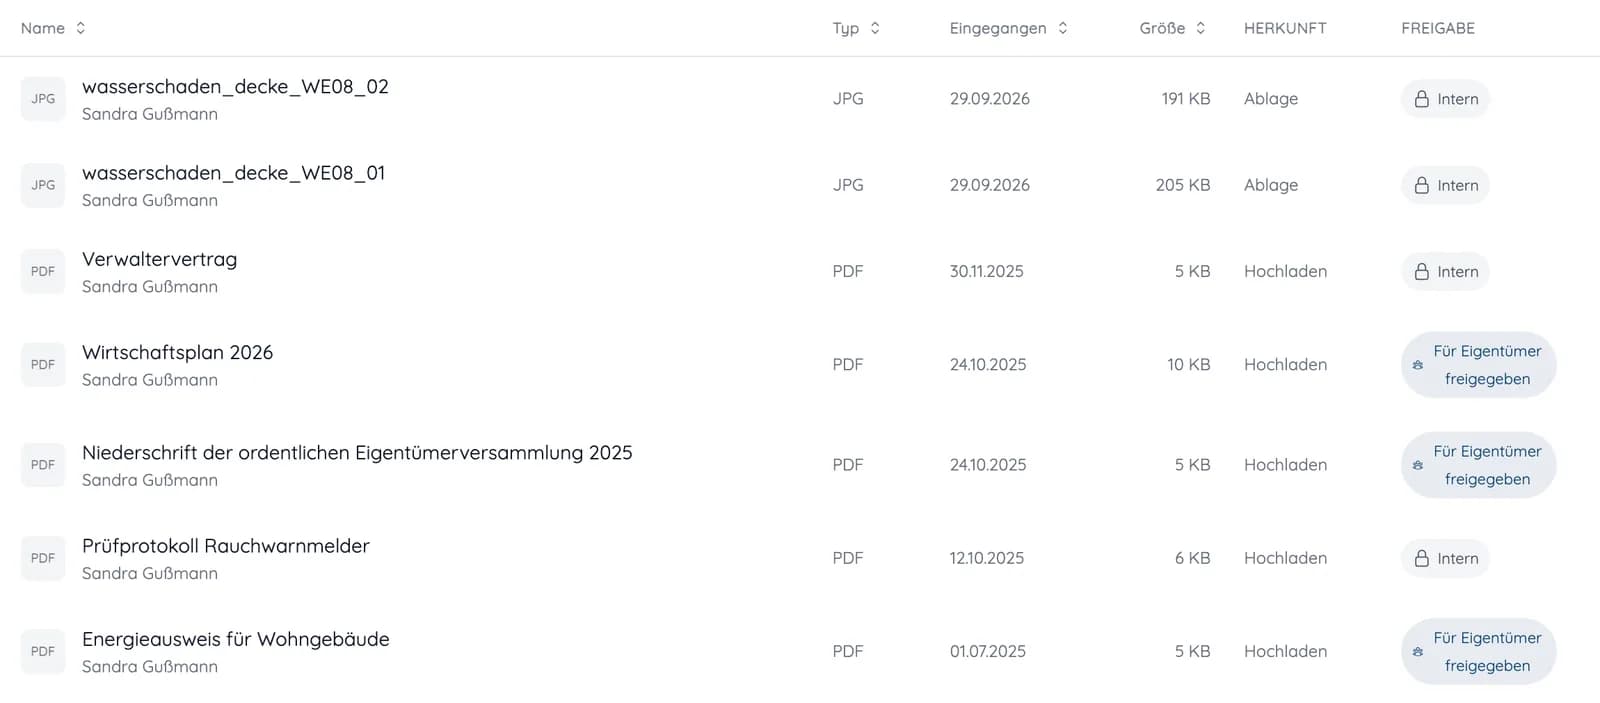Click PDF file icon for Energieausweis für Wohngebäude

pos(43,651)
